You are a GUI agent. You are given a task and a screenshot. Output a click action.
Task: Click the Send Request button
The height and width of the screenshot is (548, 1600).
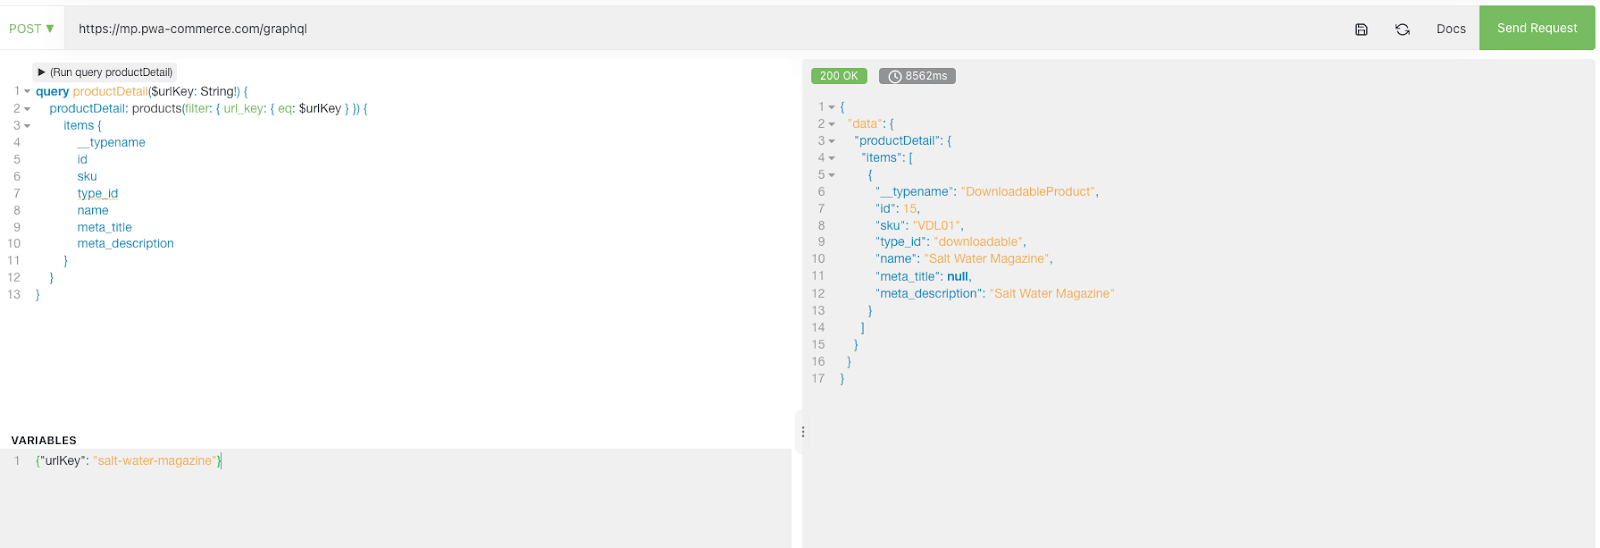pyautogui.click(x=1536, y=28)
